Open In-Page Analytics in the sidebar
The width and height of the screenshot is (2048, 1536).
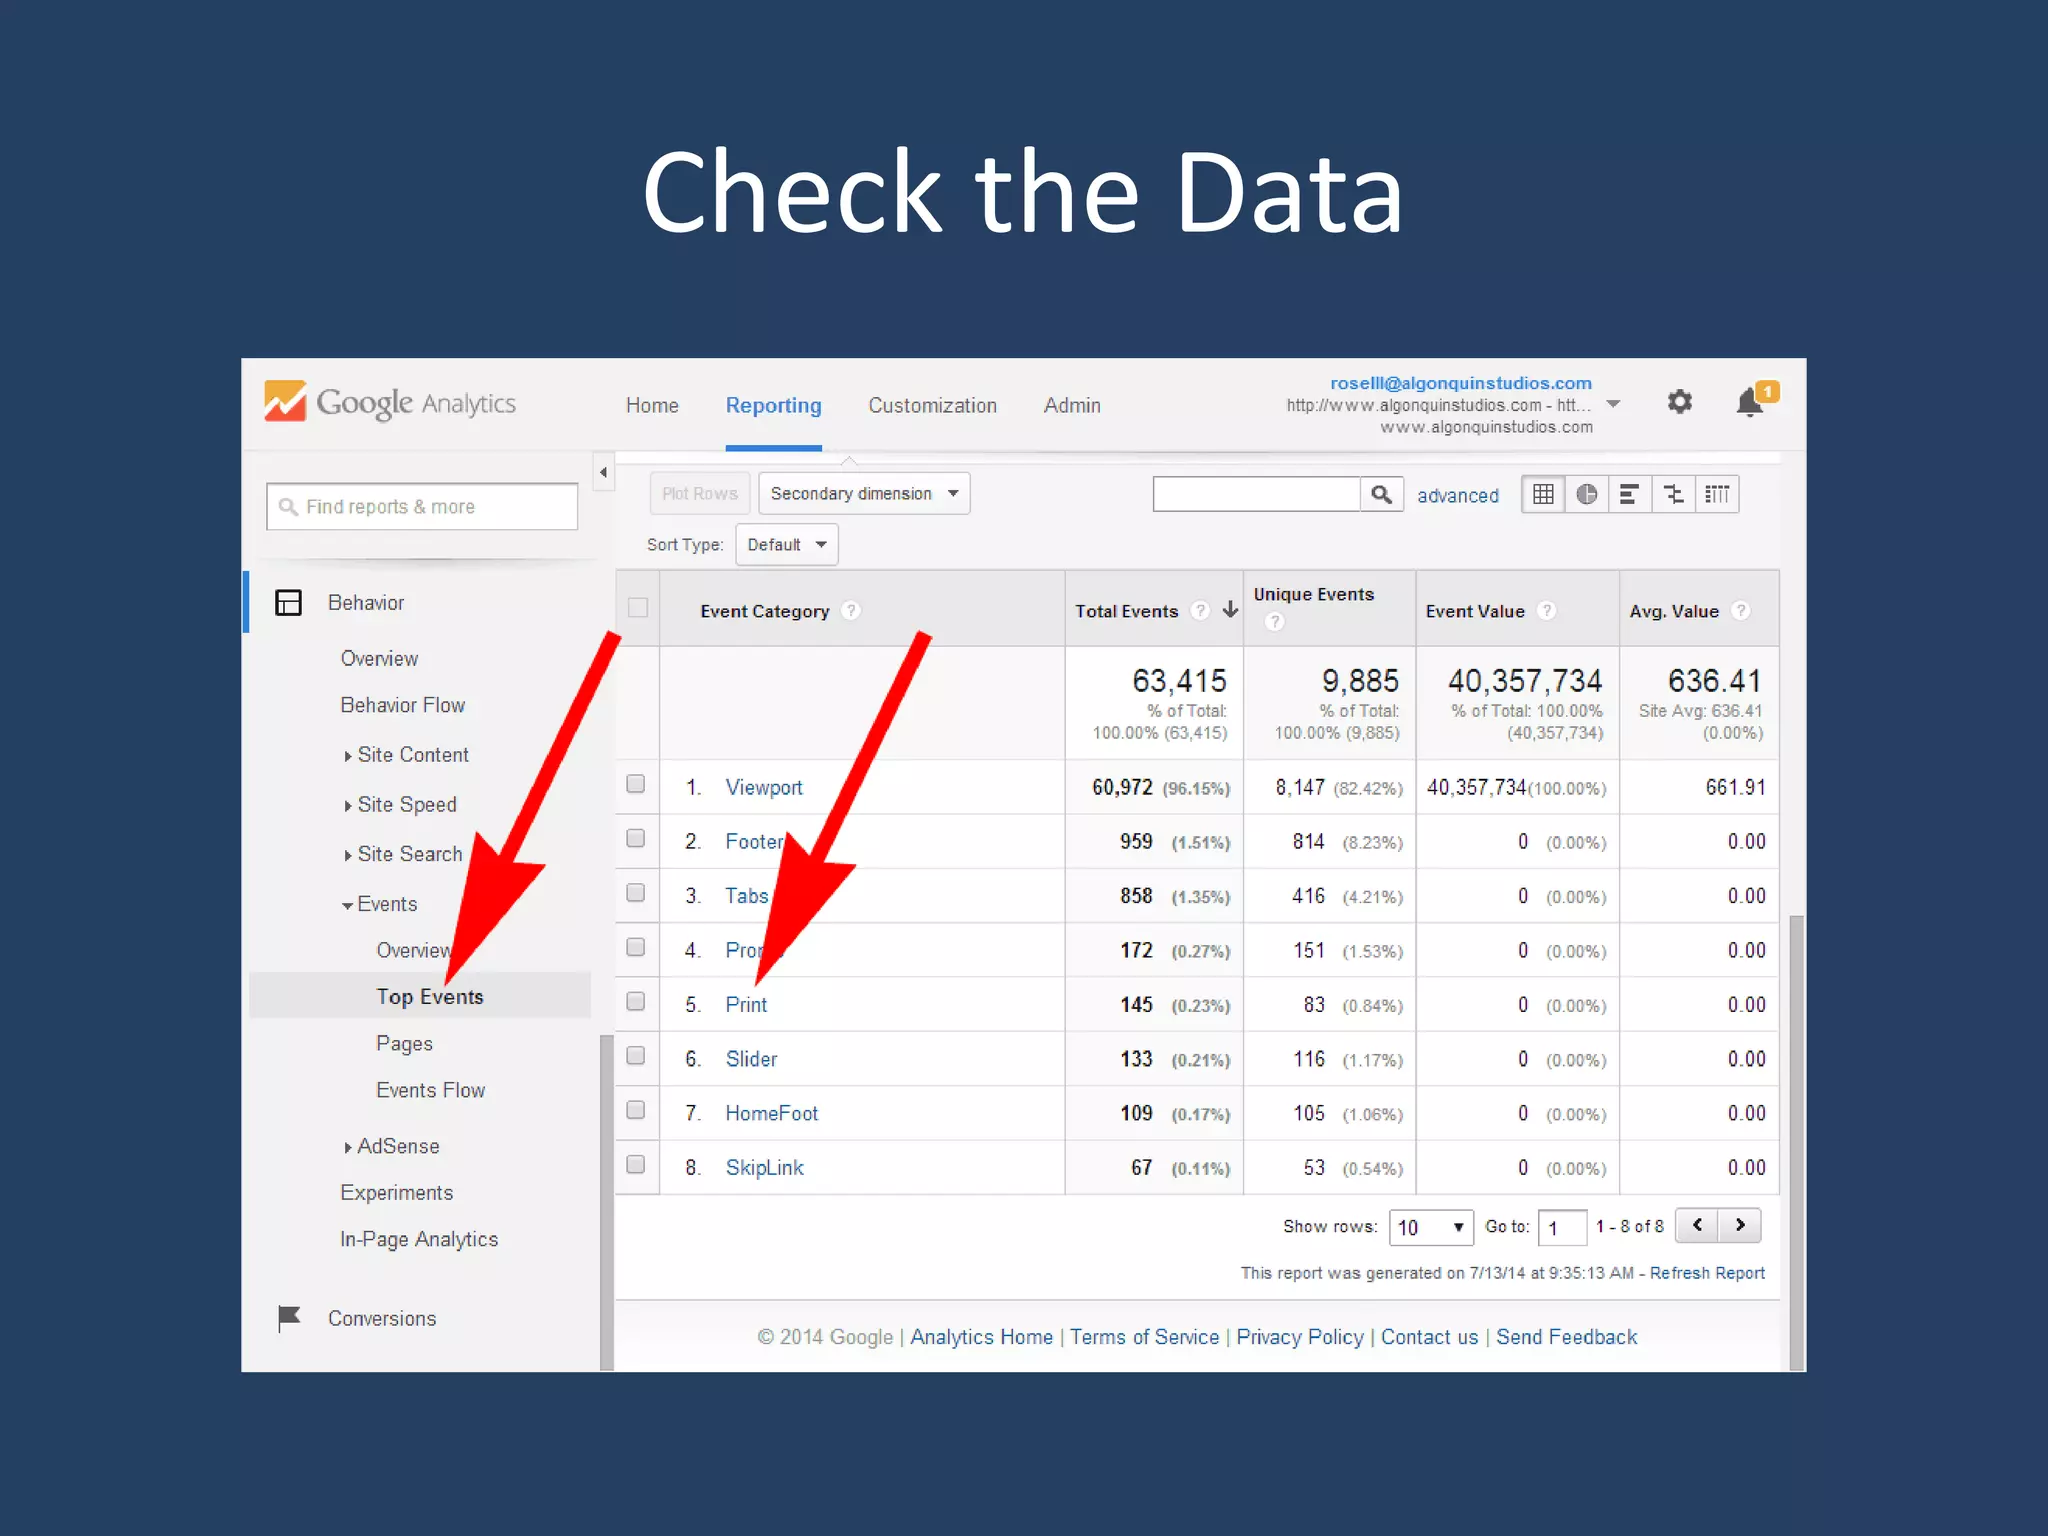(x=419, y=1239)
